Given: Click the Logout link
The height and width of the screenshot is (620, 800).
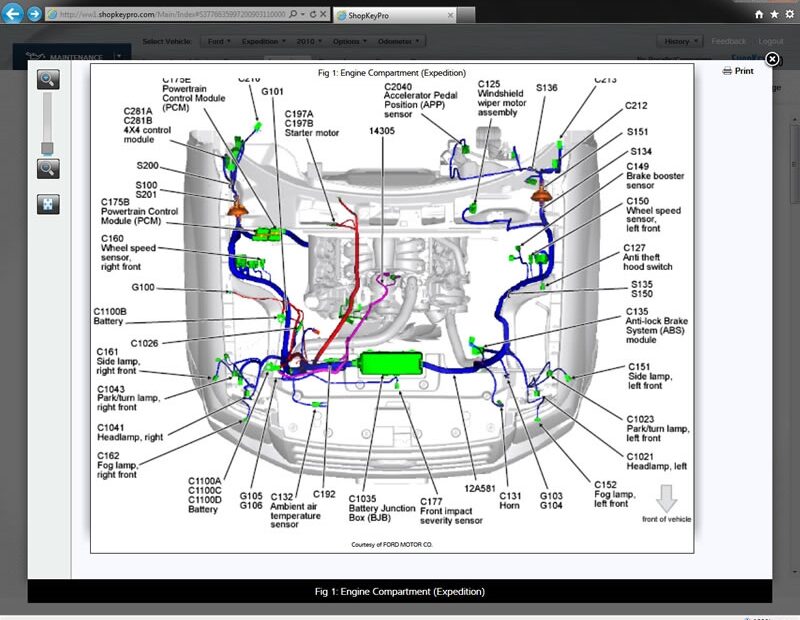Looking at the screenshot, I should [770, 41].
